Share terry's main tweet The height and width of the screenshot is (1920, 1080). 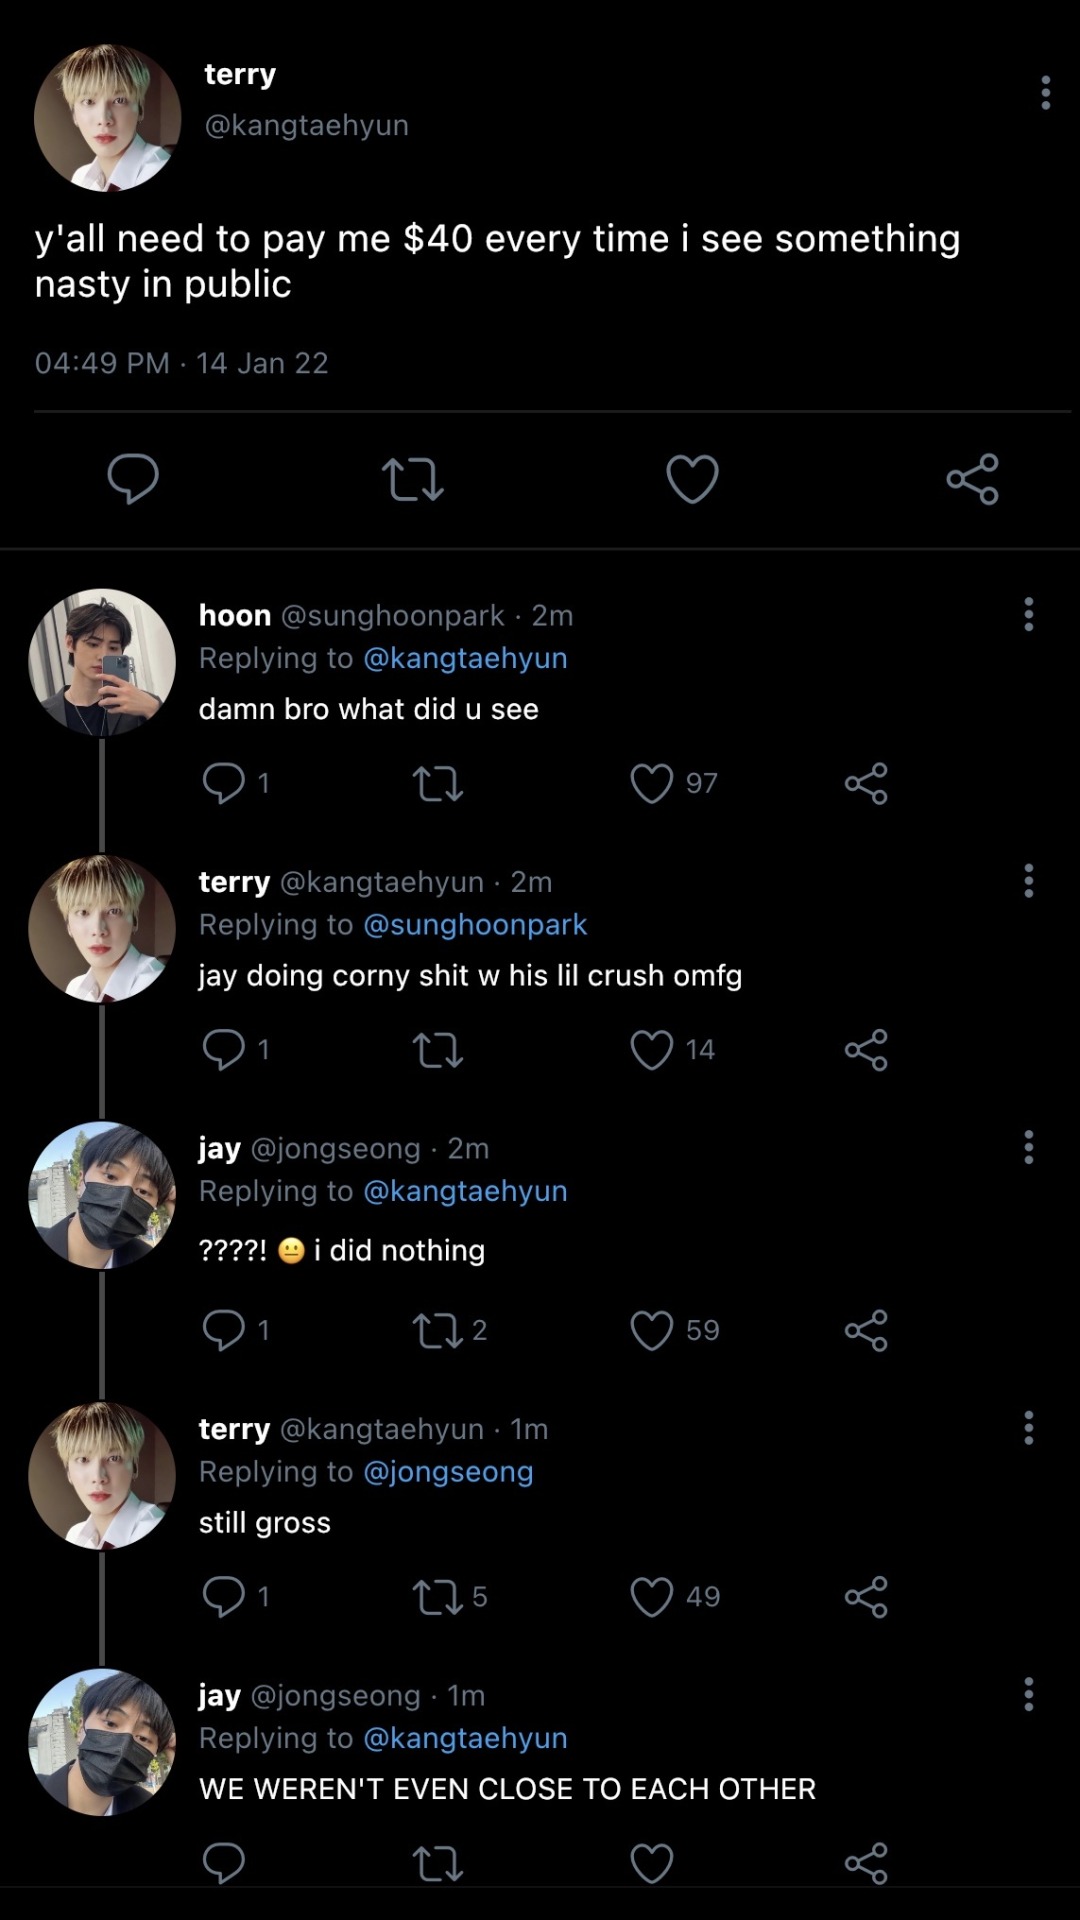click(x=972, y=479)
